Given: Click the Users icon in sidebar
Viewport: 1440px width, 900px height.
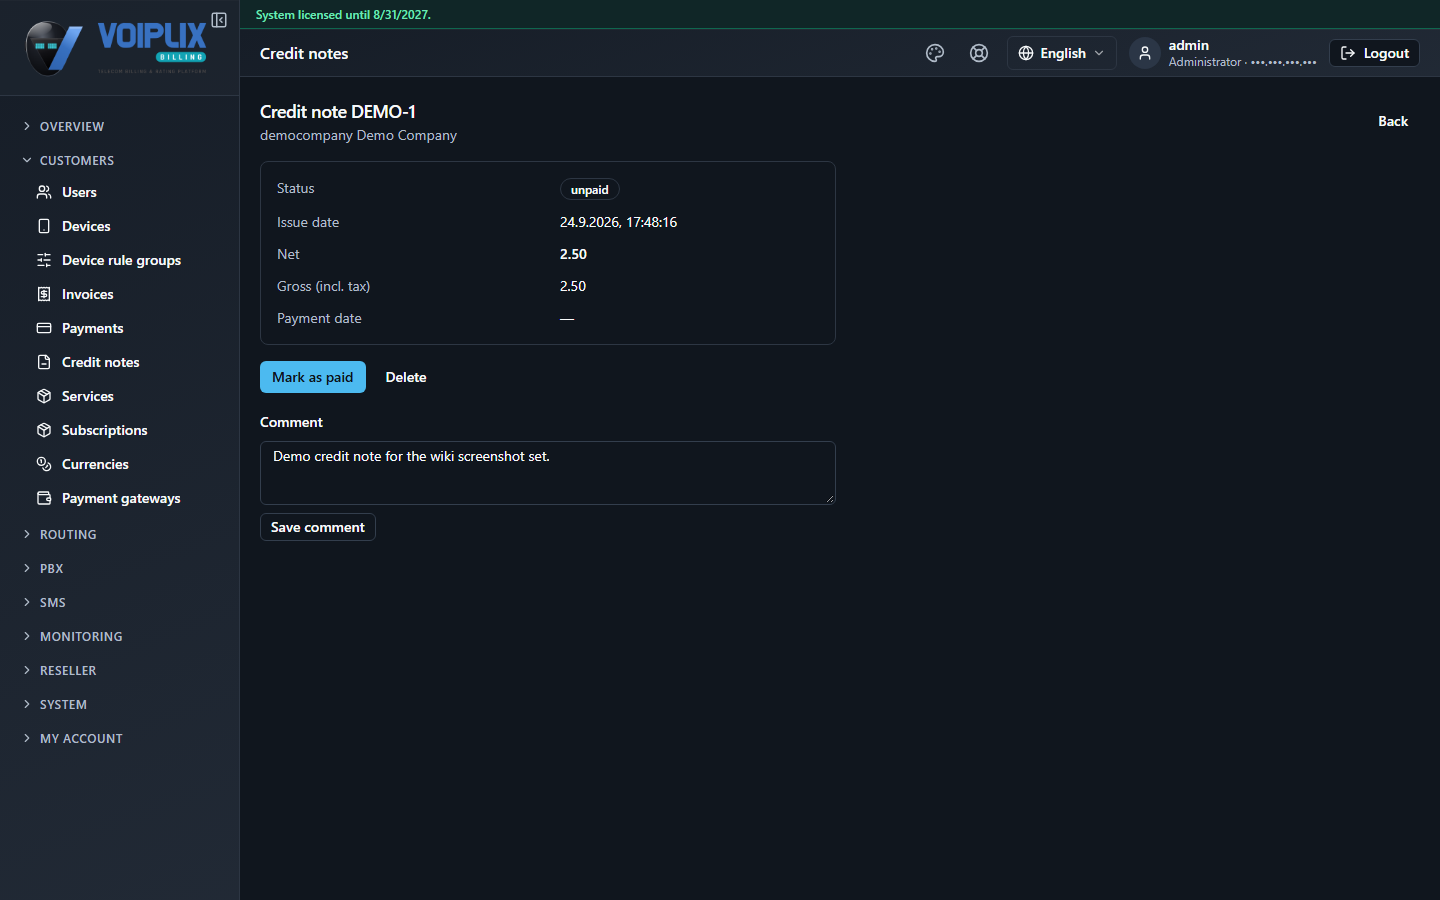Looking at the screenshot, I should [x=44, y=192].
